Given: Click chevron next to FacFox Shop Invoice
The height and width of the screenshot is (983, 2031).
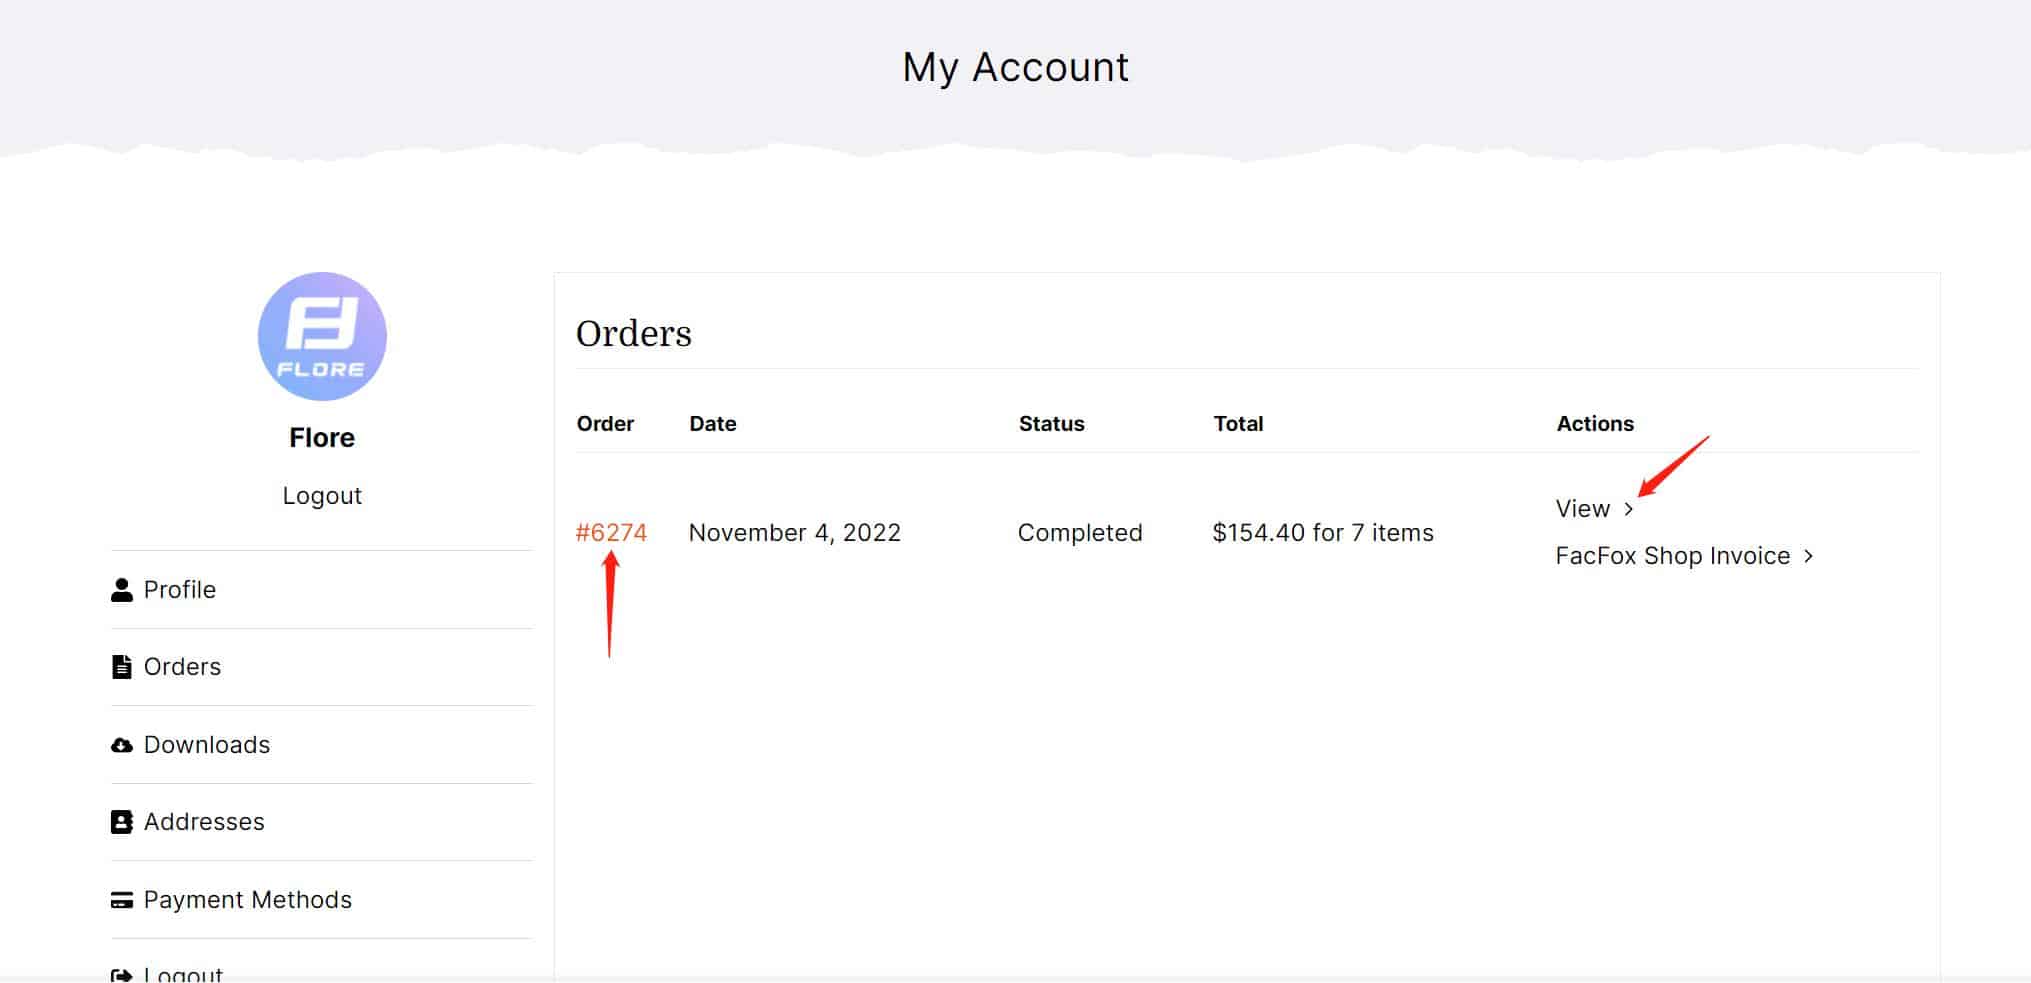Looking at the screenshot, I should [1808, 556].
